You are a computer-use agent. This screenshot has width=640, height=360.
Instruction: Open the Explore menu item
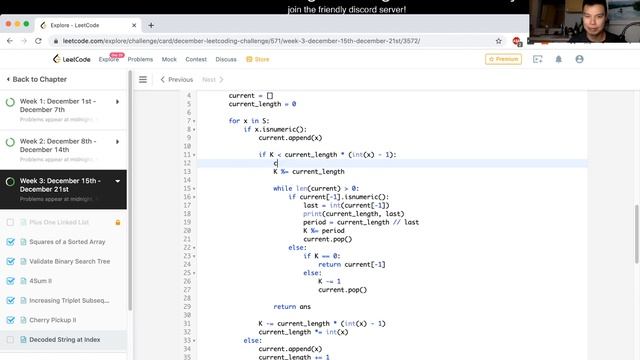click(109, 59)
